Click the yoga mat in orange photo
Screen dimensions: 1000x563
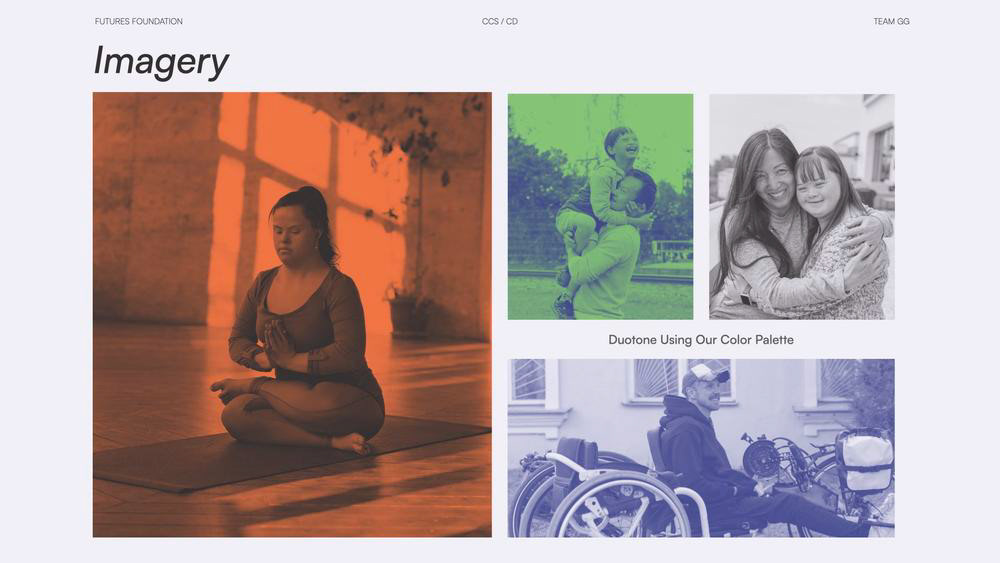(281, 456)
